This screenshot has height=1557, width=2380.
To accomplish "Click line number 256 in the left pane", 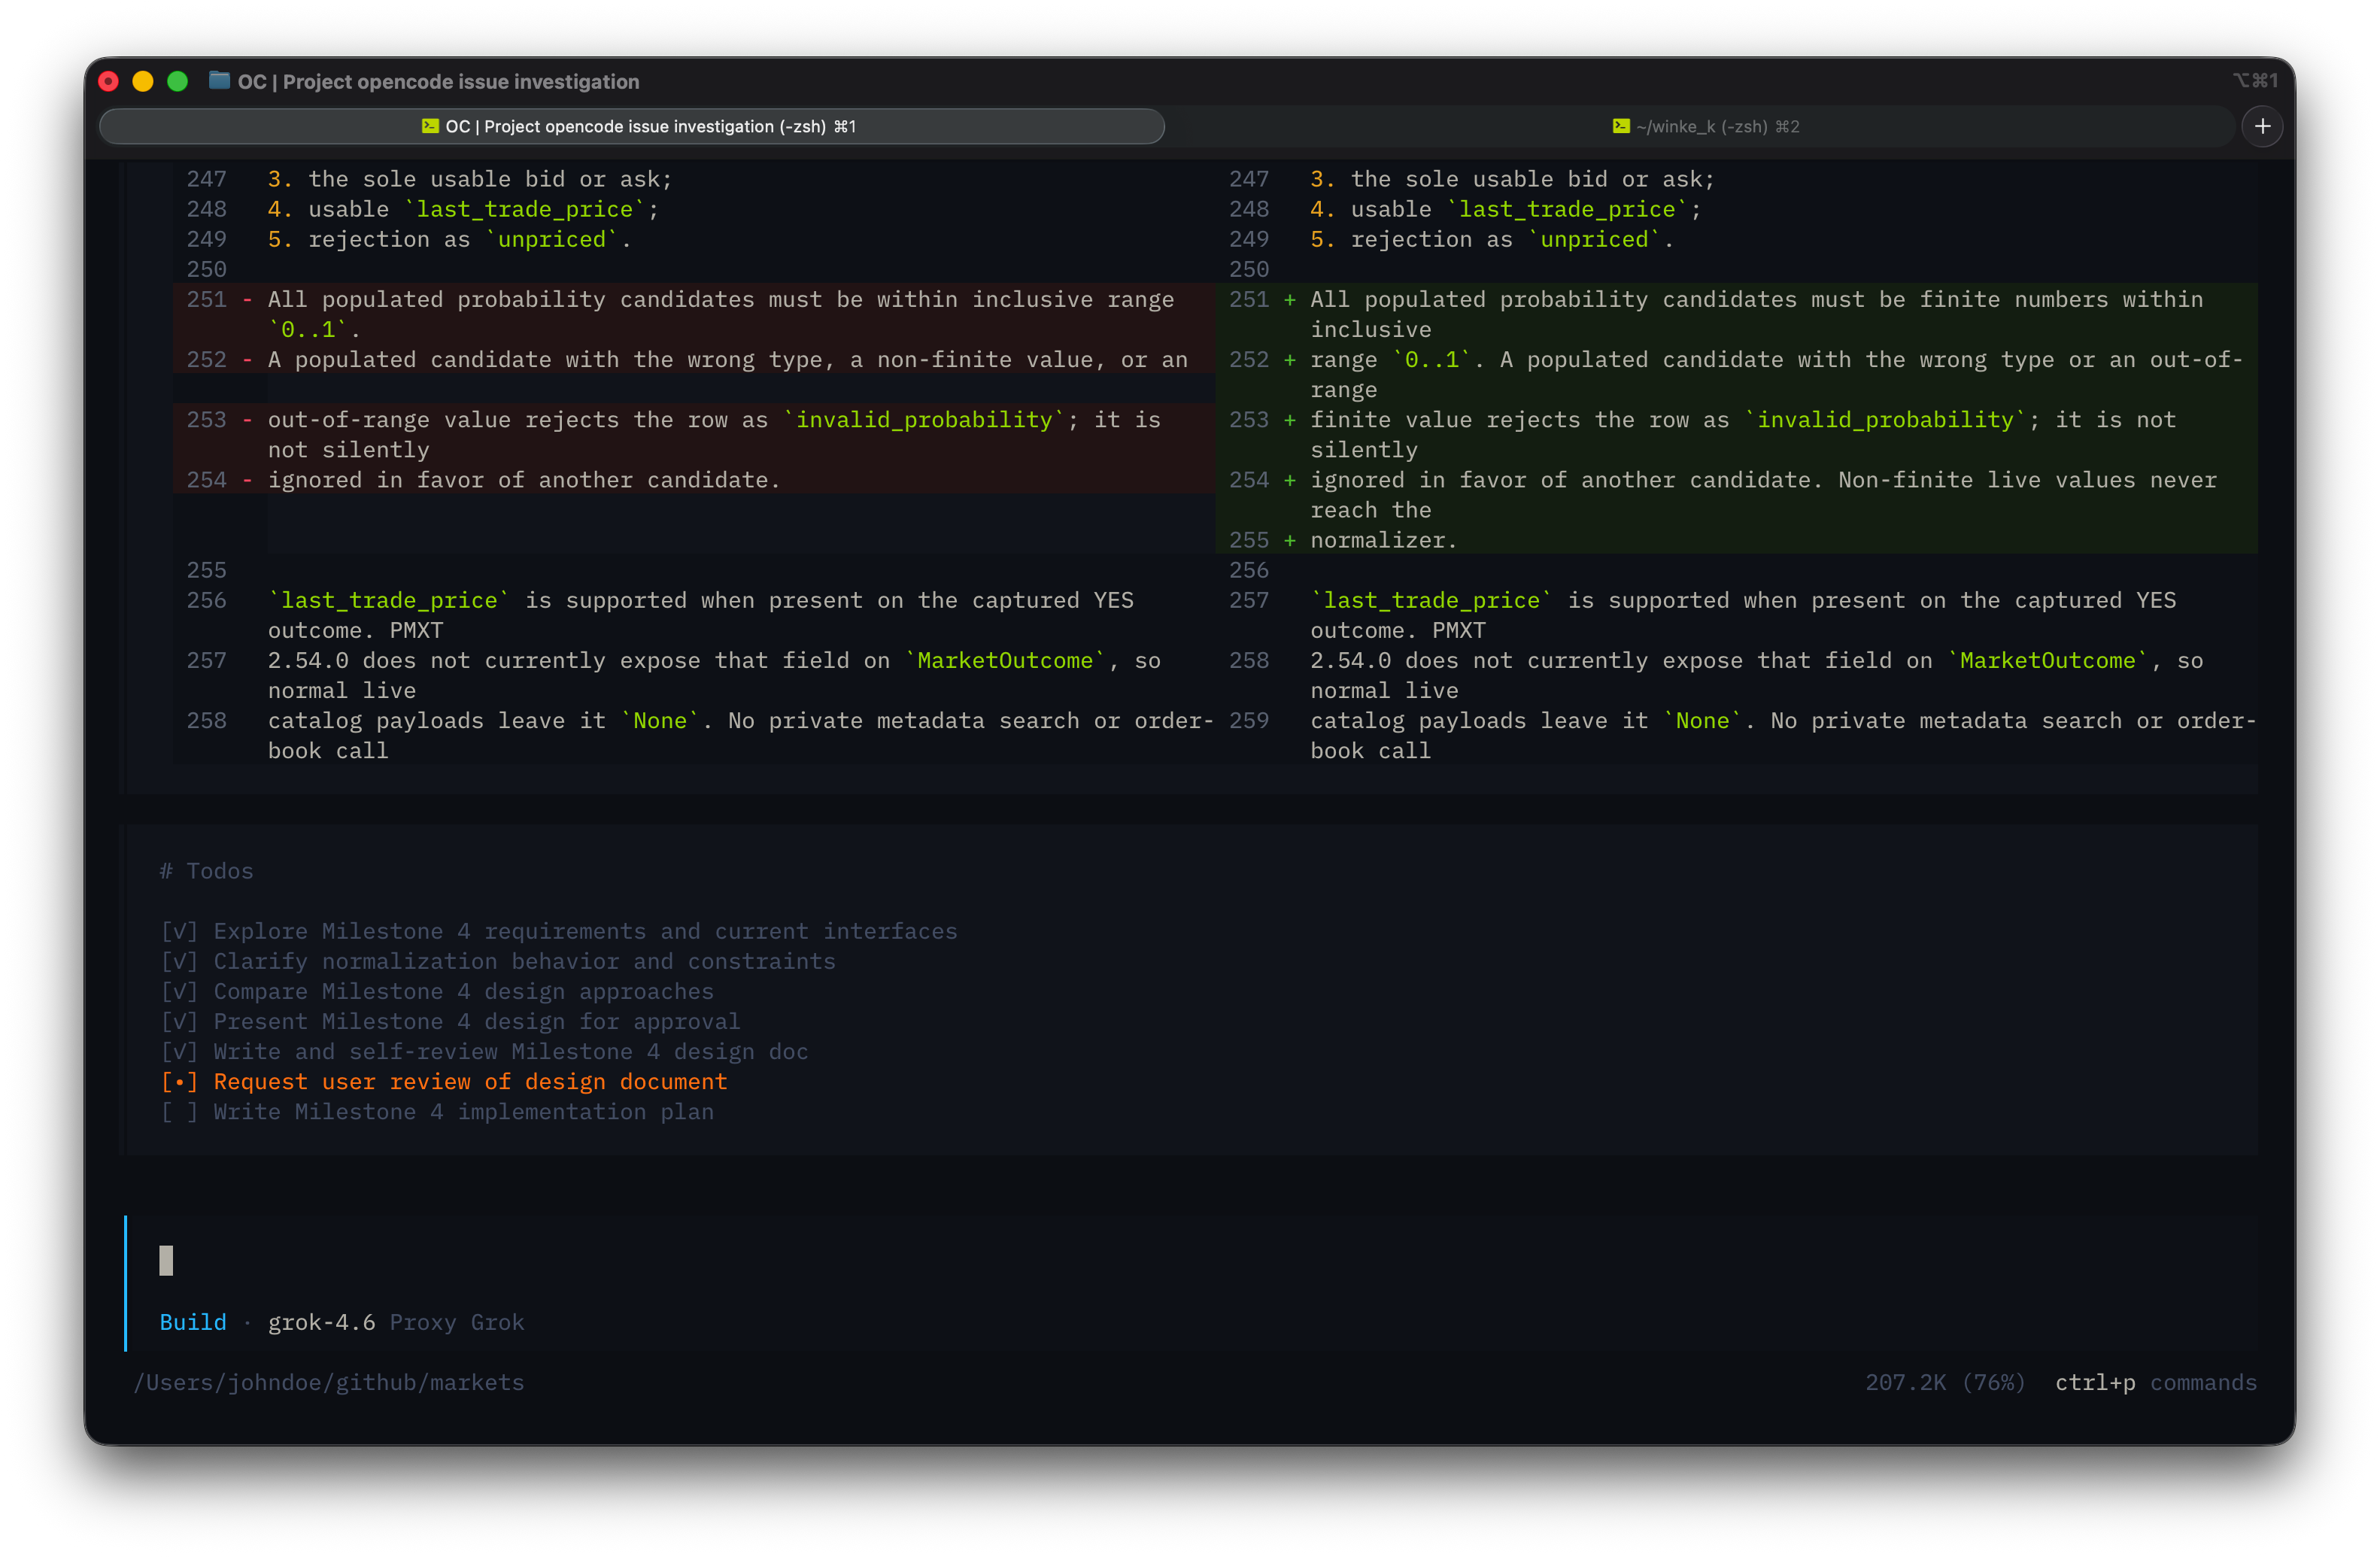I will click(x=206, y=600).
